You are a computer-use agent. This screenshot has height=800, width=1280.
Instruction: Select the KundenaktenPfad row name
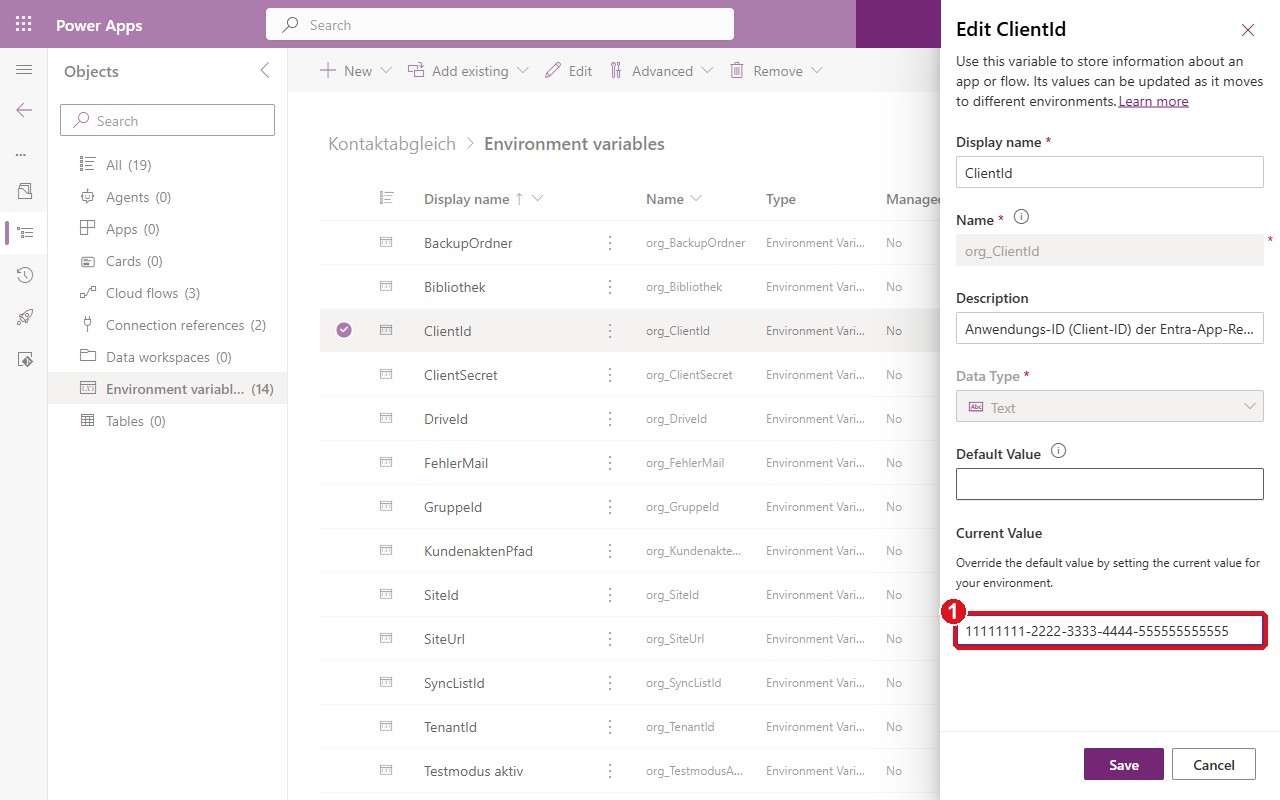pyautogui.click(x=478, y=551)
